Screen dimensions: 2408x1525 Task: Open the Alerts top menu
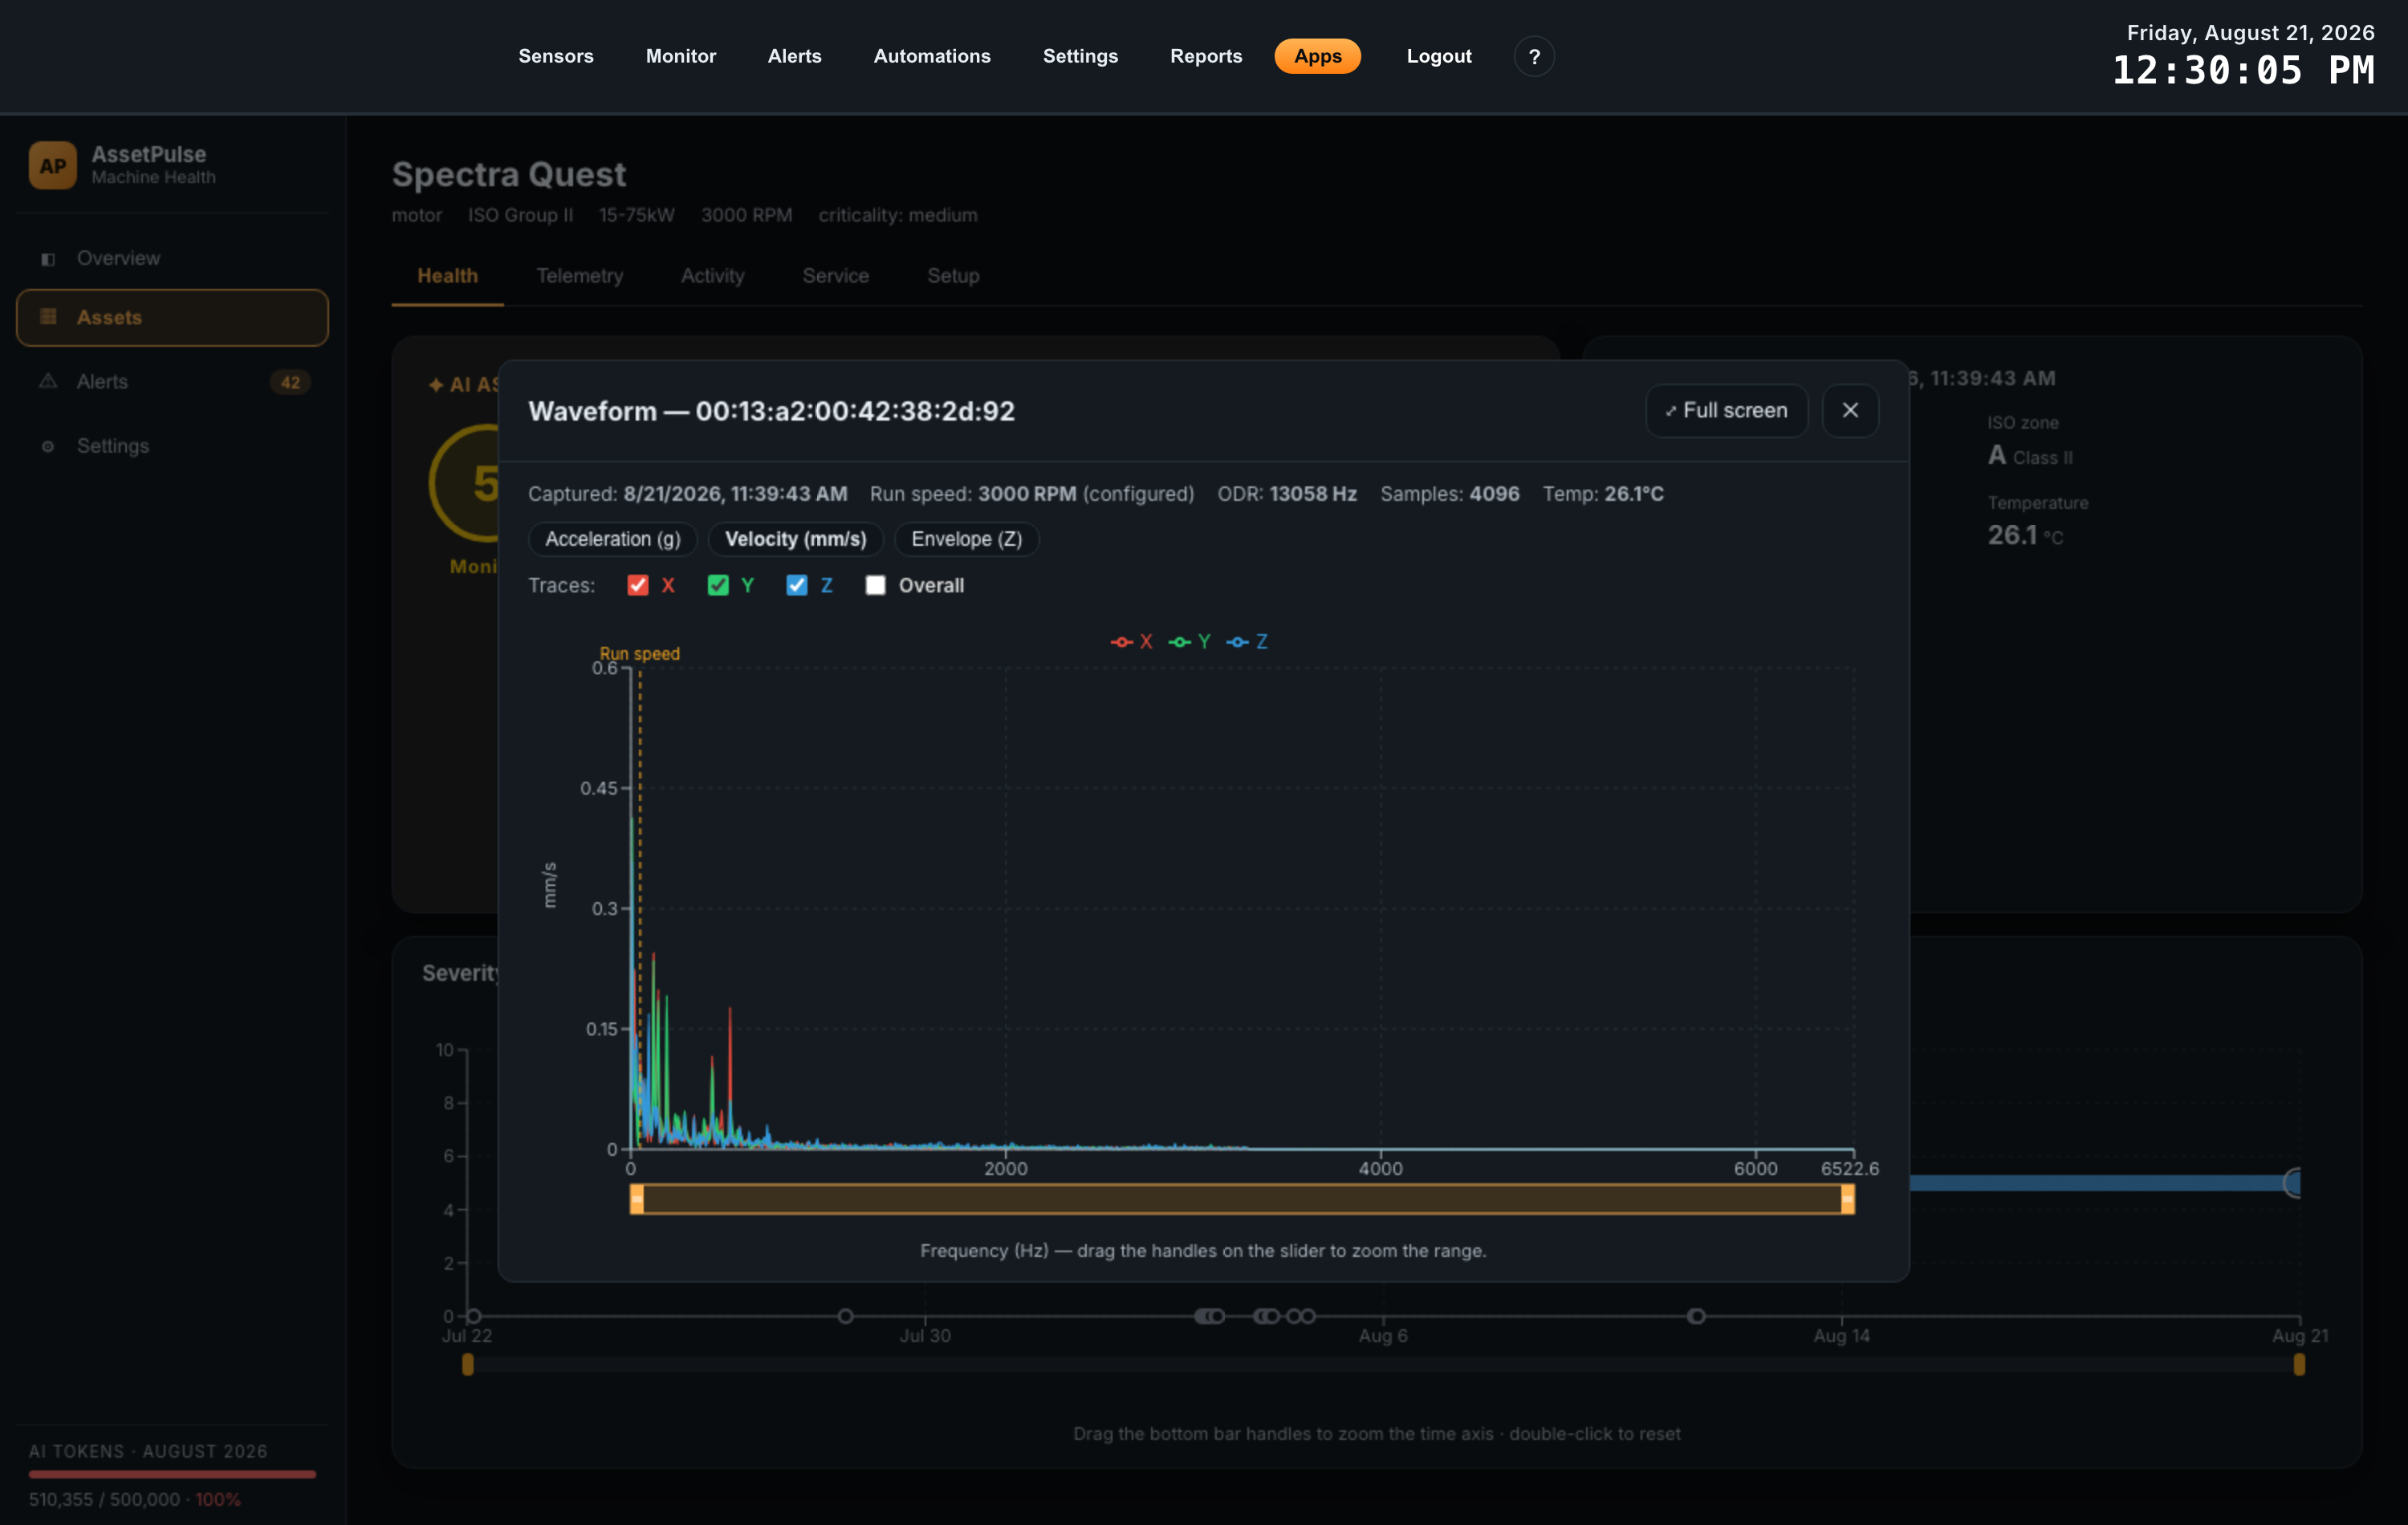click(x=795, y=56)
